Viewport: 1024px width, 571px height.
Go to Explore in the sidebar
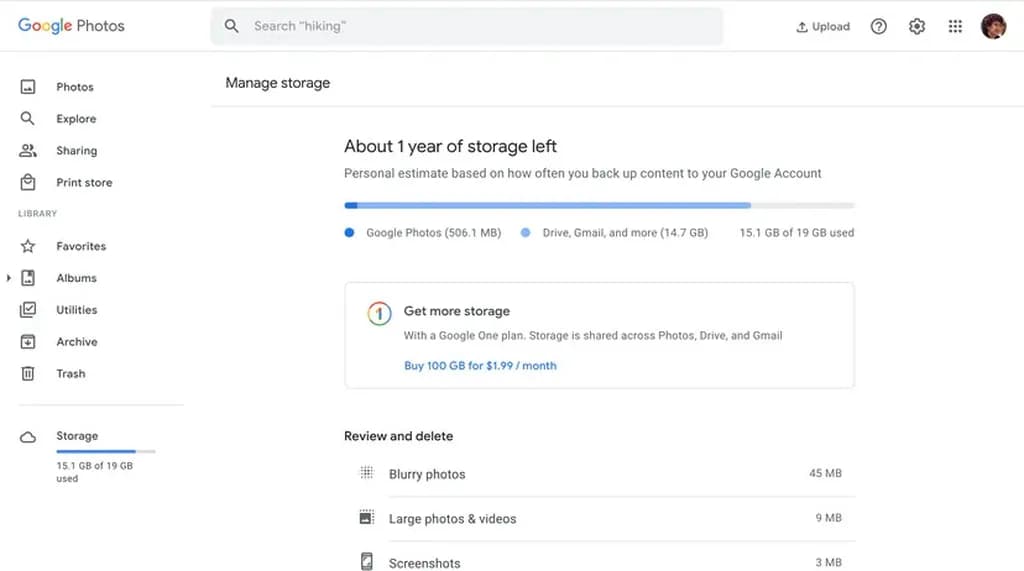pos(76,119)
